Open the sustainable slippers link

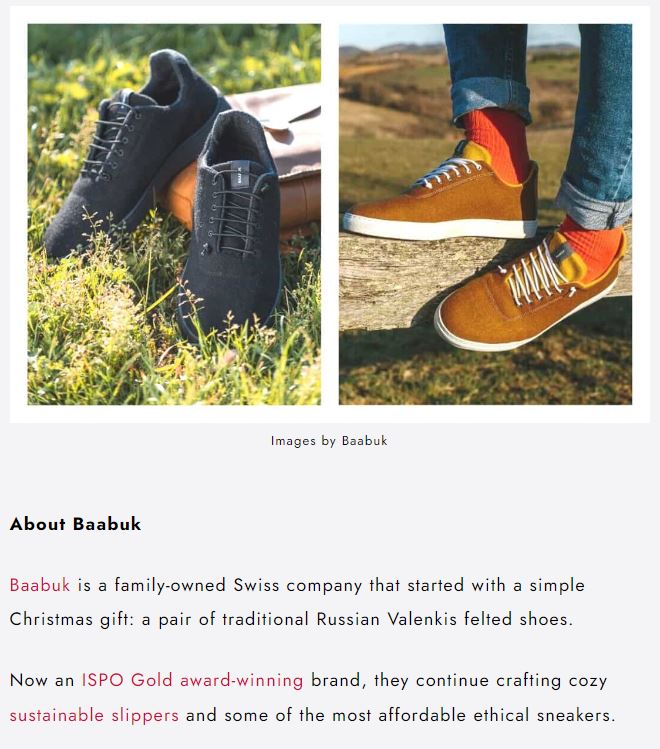point(94,716)
